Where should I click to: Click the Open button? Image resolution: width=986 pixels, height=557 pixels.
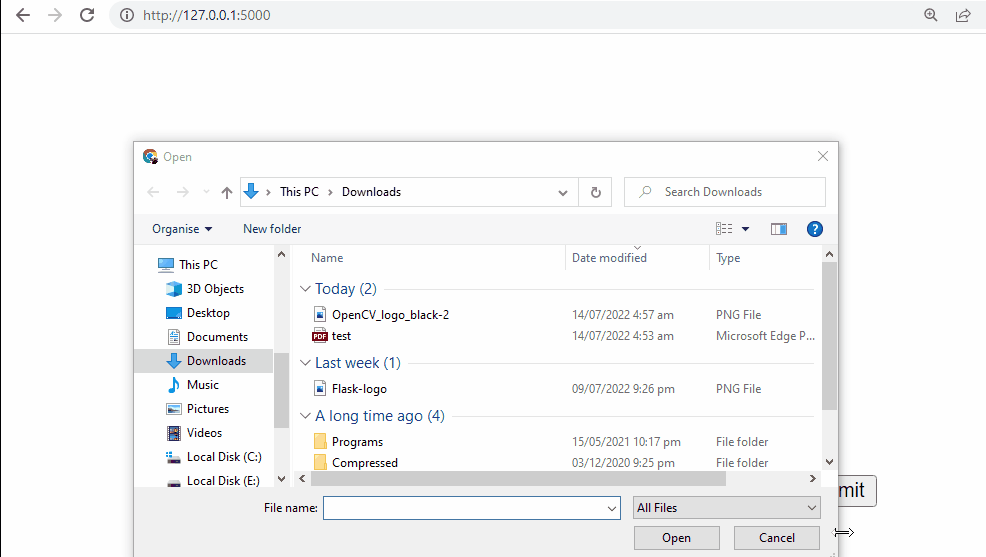pyautogui.click(x=677, y=538)
